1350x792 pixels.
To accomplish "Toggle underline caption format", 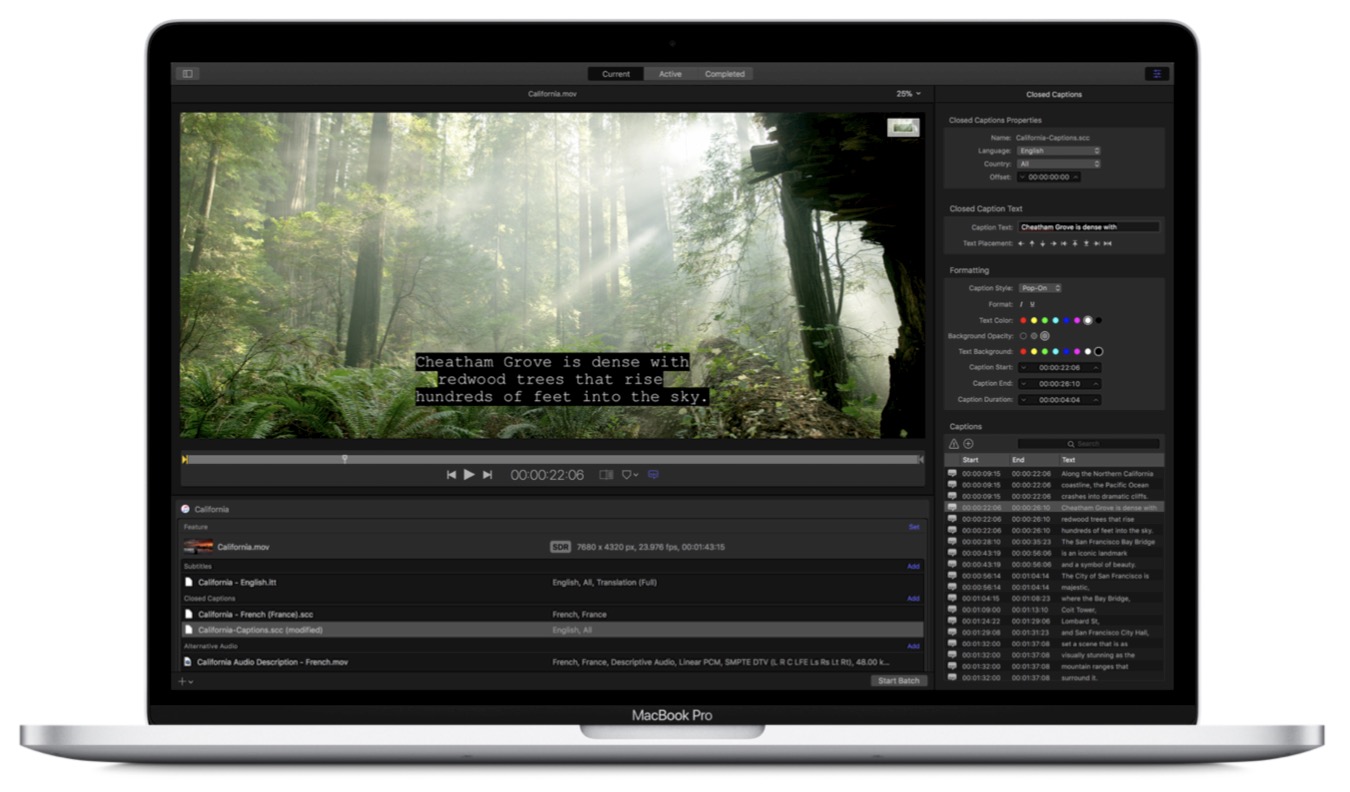I will pyautogui.click(x=1032, y=304).
